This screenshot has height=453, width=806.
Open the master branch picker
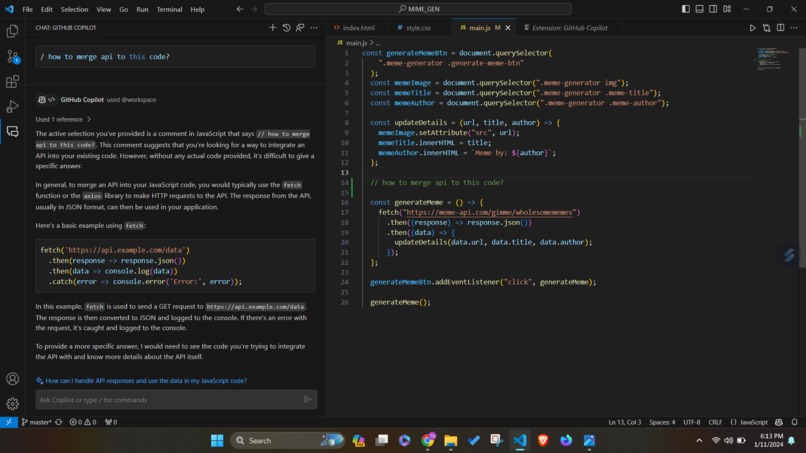[x=36, y=422]
